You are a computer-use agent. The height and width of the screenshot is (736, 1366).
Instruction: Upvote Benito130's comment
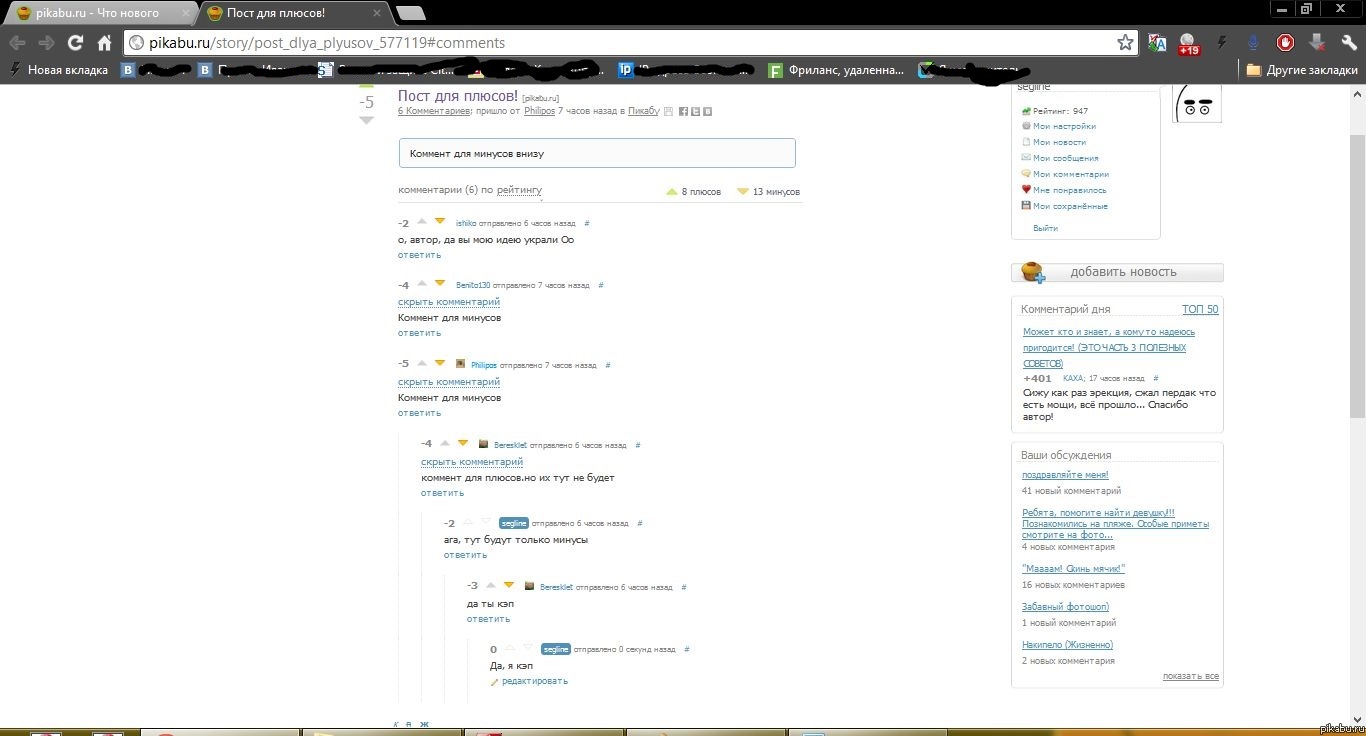(422, 283)
